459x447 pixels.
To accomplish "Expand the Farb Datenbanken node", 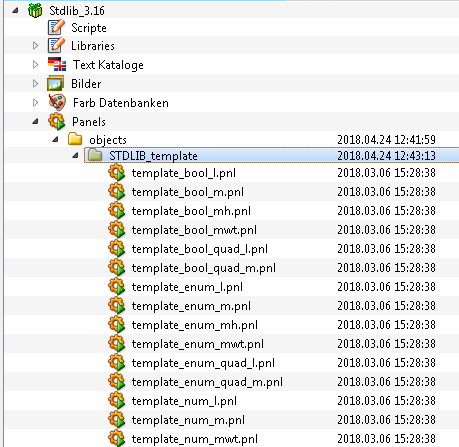I will click(35, 102).
